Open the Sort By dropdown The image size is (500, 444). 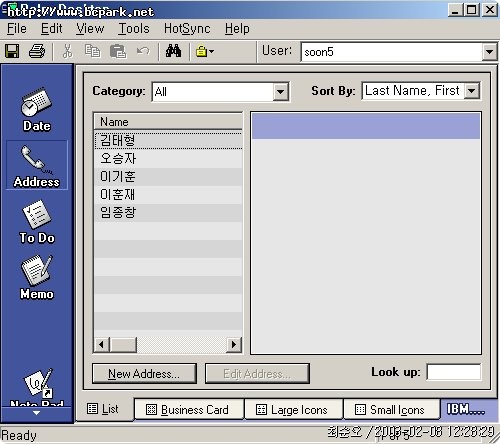point(472,90)
